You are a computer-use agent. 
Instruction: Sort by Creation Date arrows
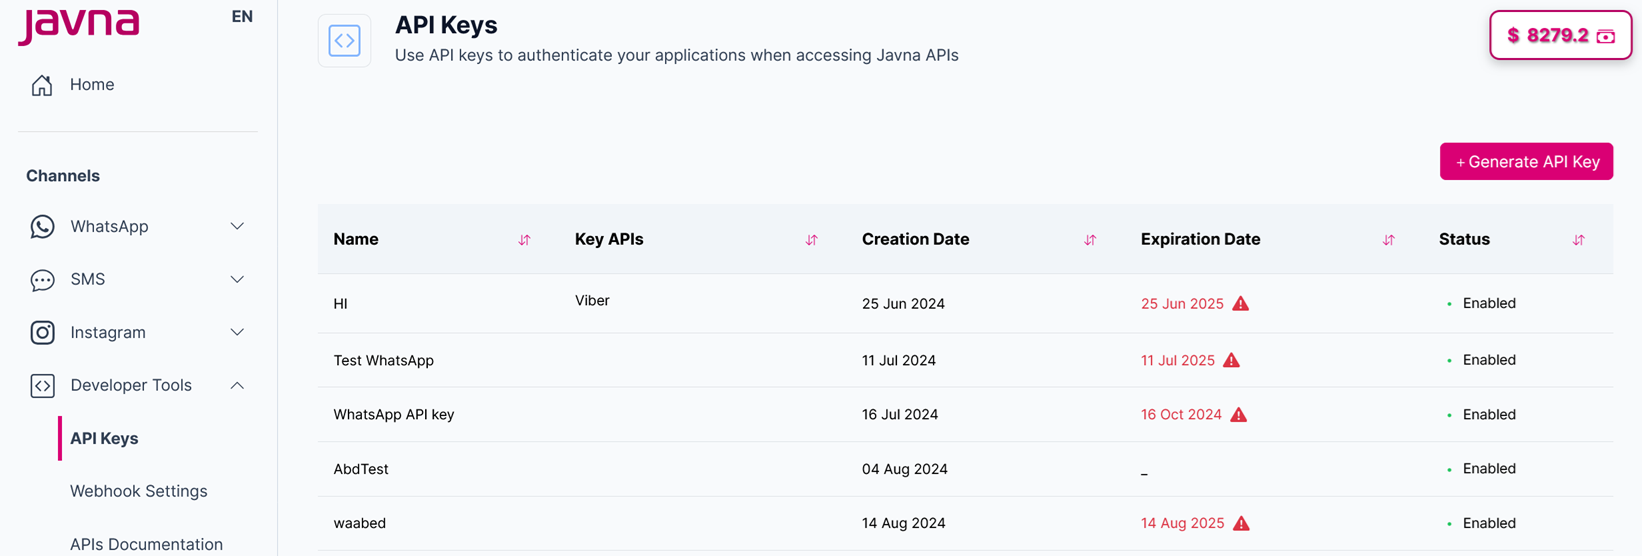[1090, 240]
